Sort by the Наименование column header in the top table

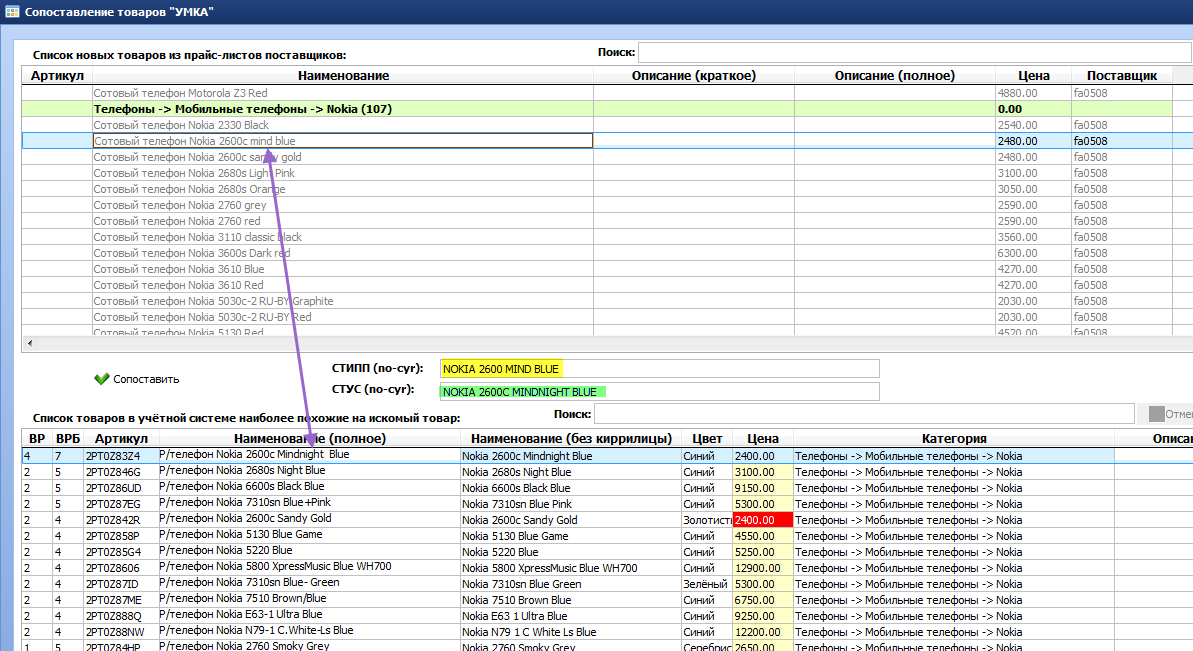[x=343, y=75]
